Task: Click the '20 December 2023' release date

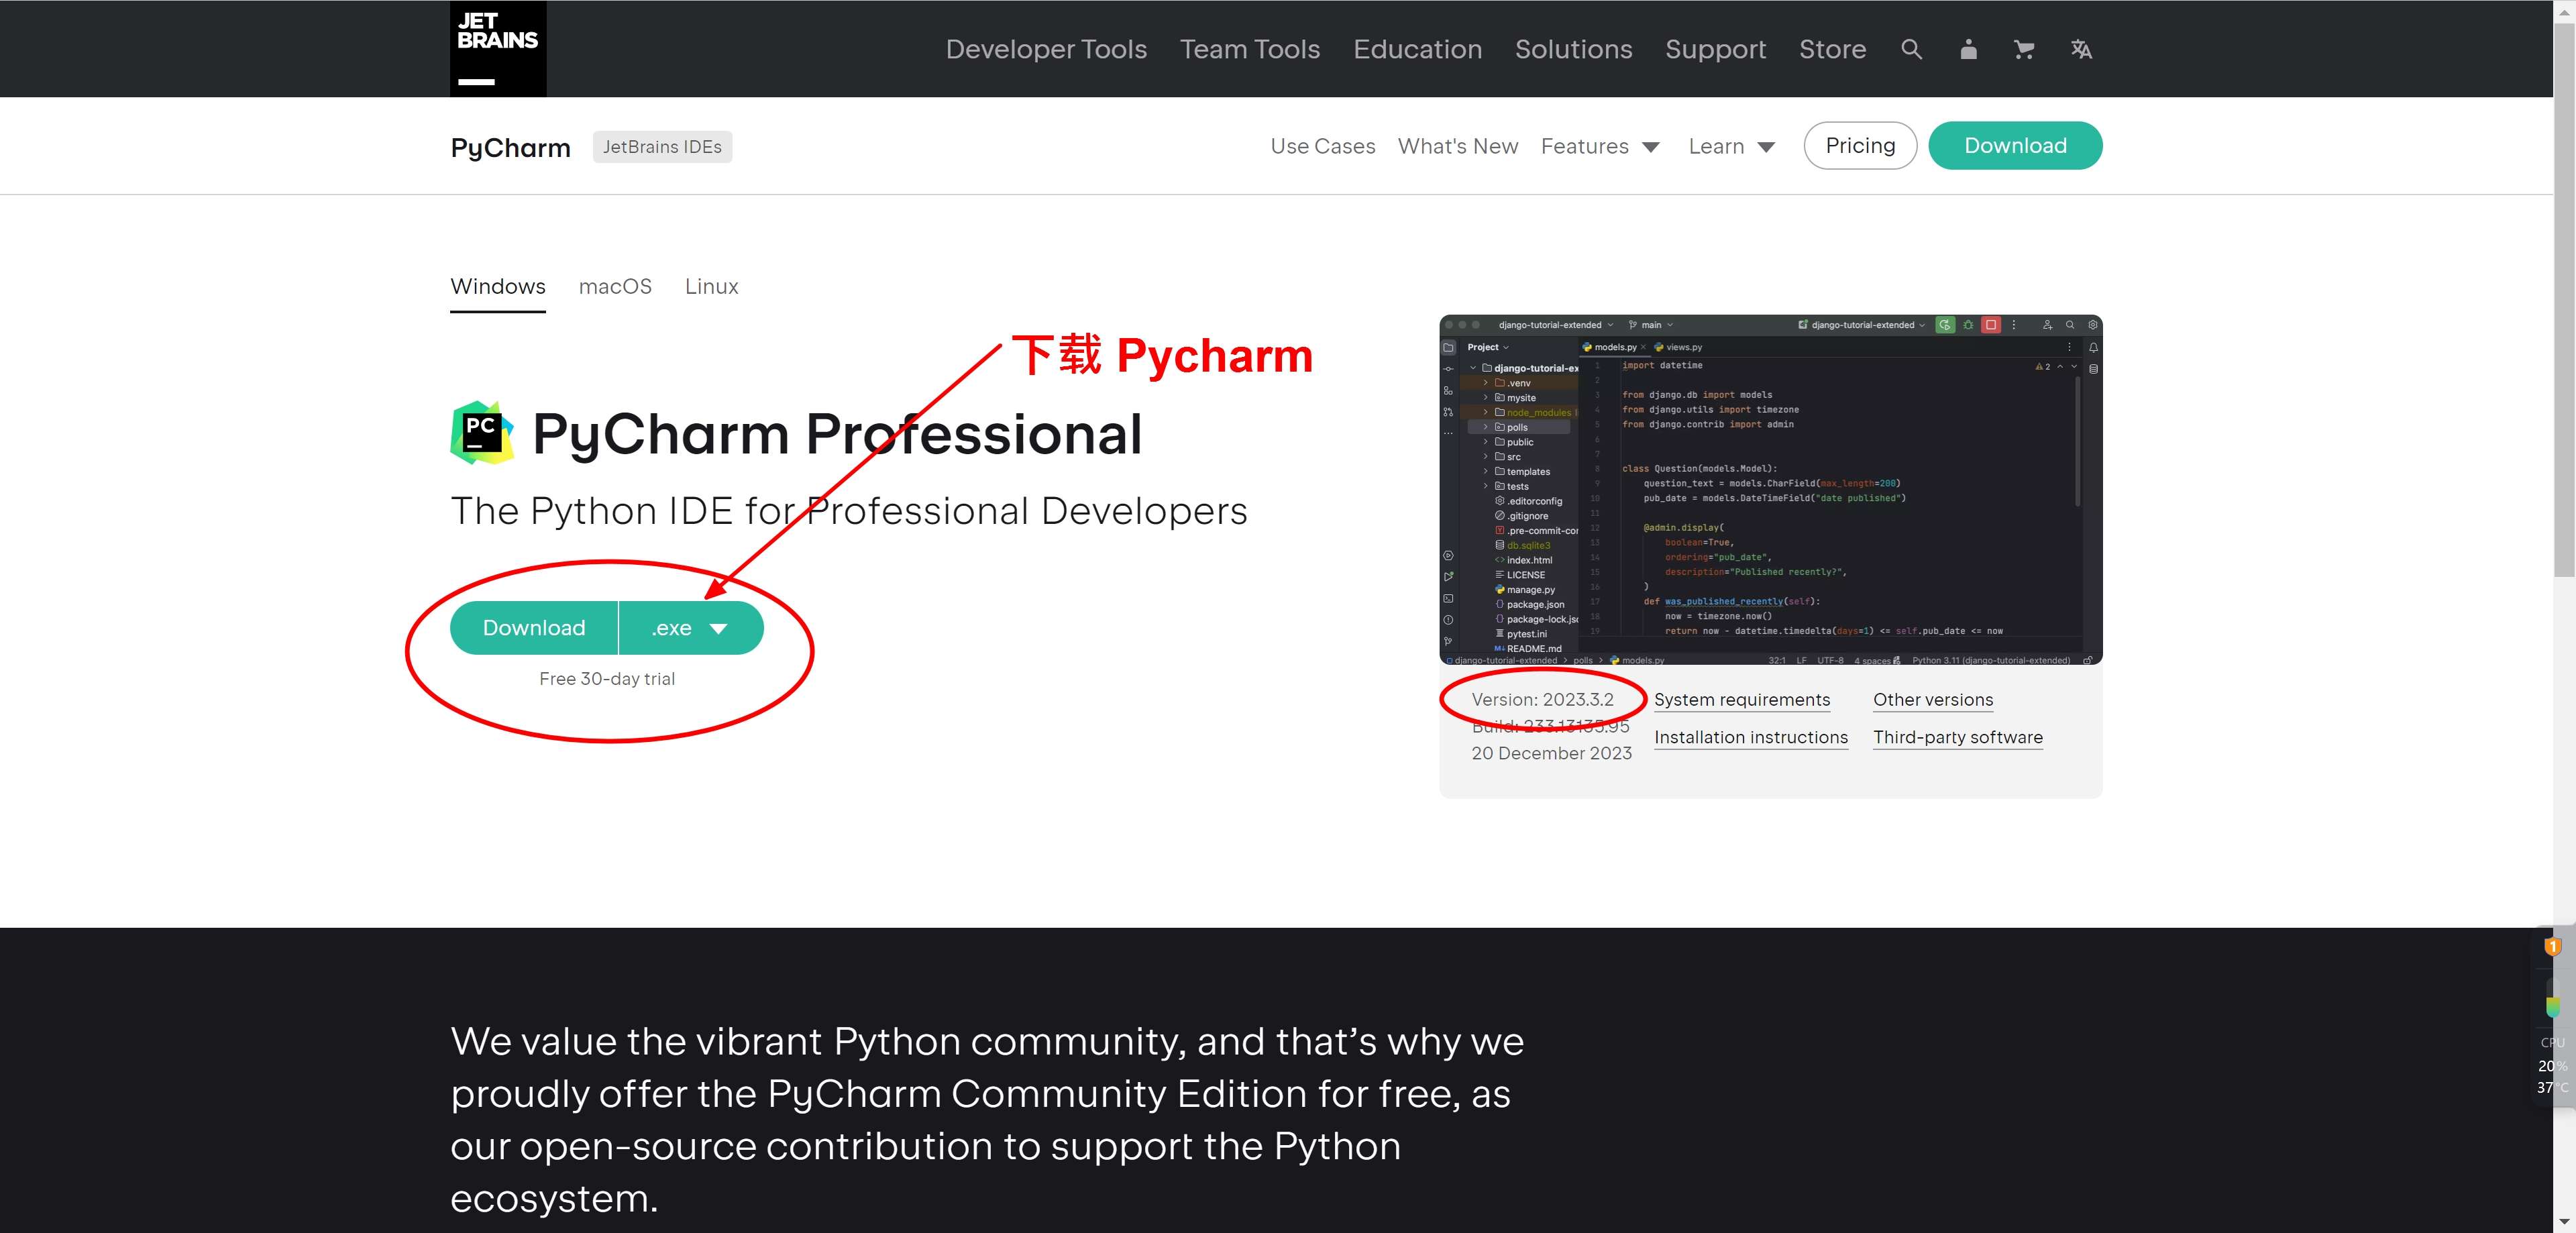Action: coord(1551,753)
